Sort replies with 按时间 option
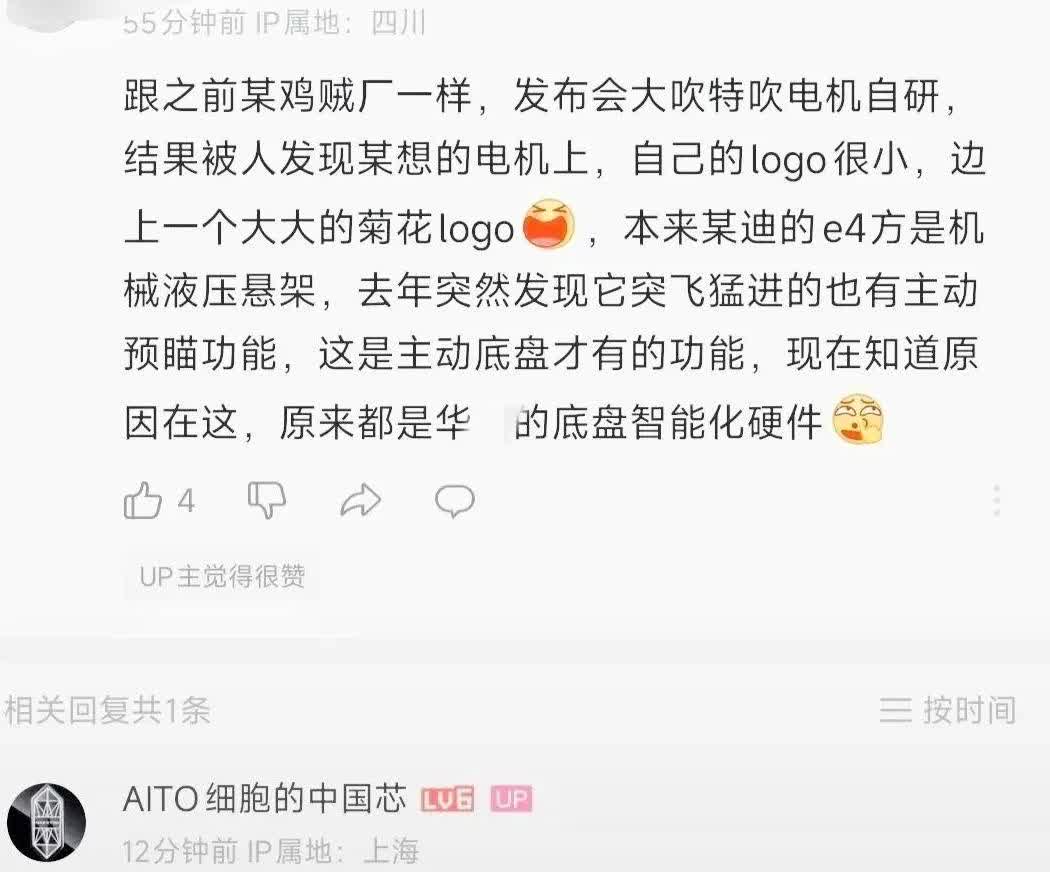 click(x=970, y=710)
